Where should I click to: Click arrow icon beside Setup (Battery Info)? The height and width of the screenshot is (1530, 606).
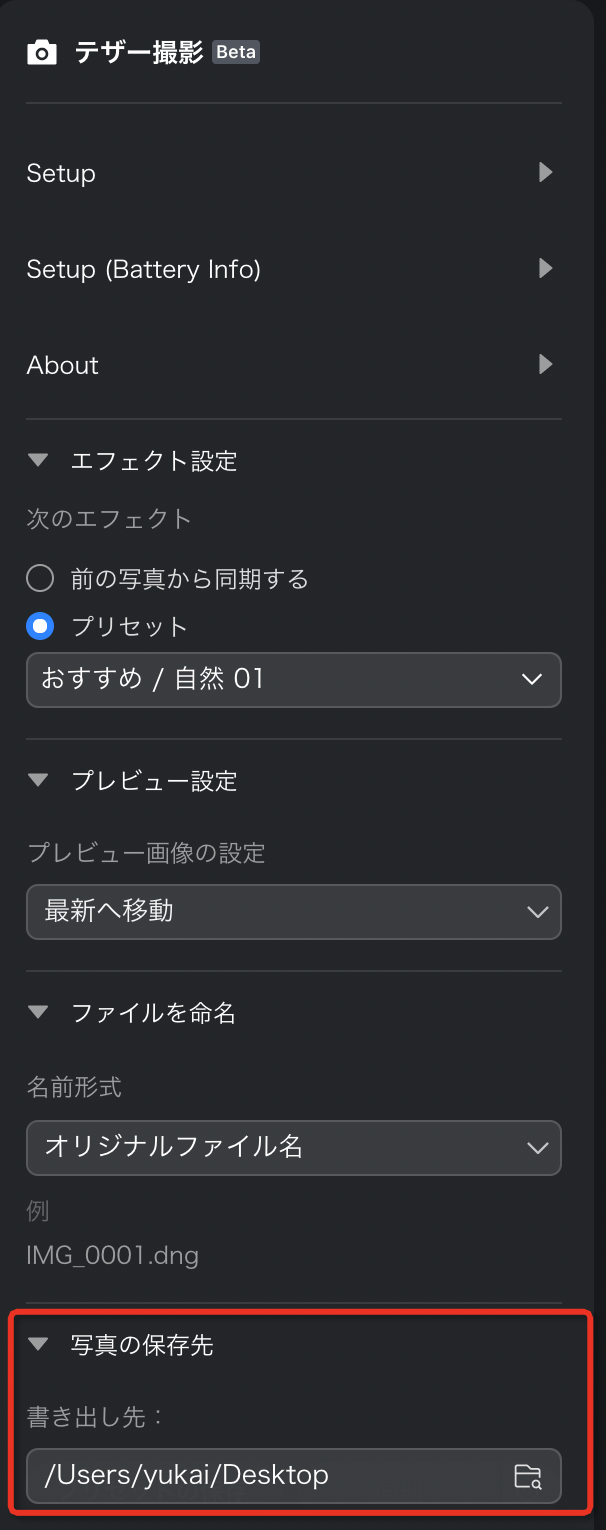tap(545, 268)
